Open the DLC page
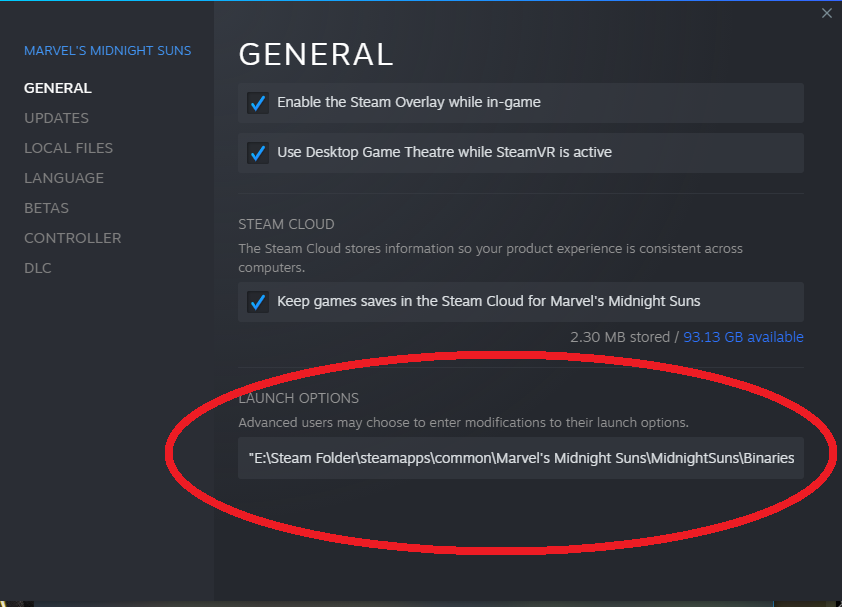842x607 pixels. [x=38, y=268]
